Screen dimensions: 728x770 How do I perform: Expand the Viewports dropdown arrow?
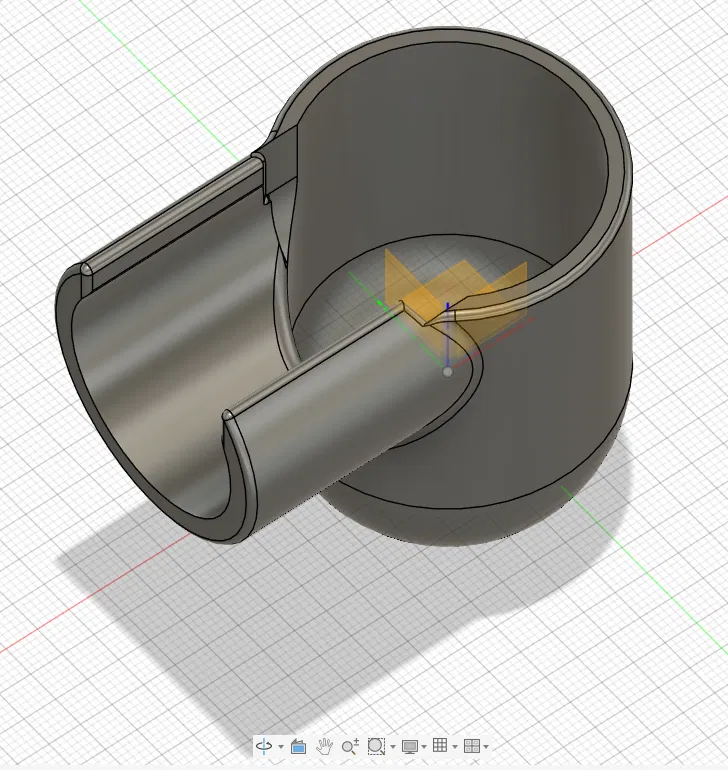pos(486,747)
